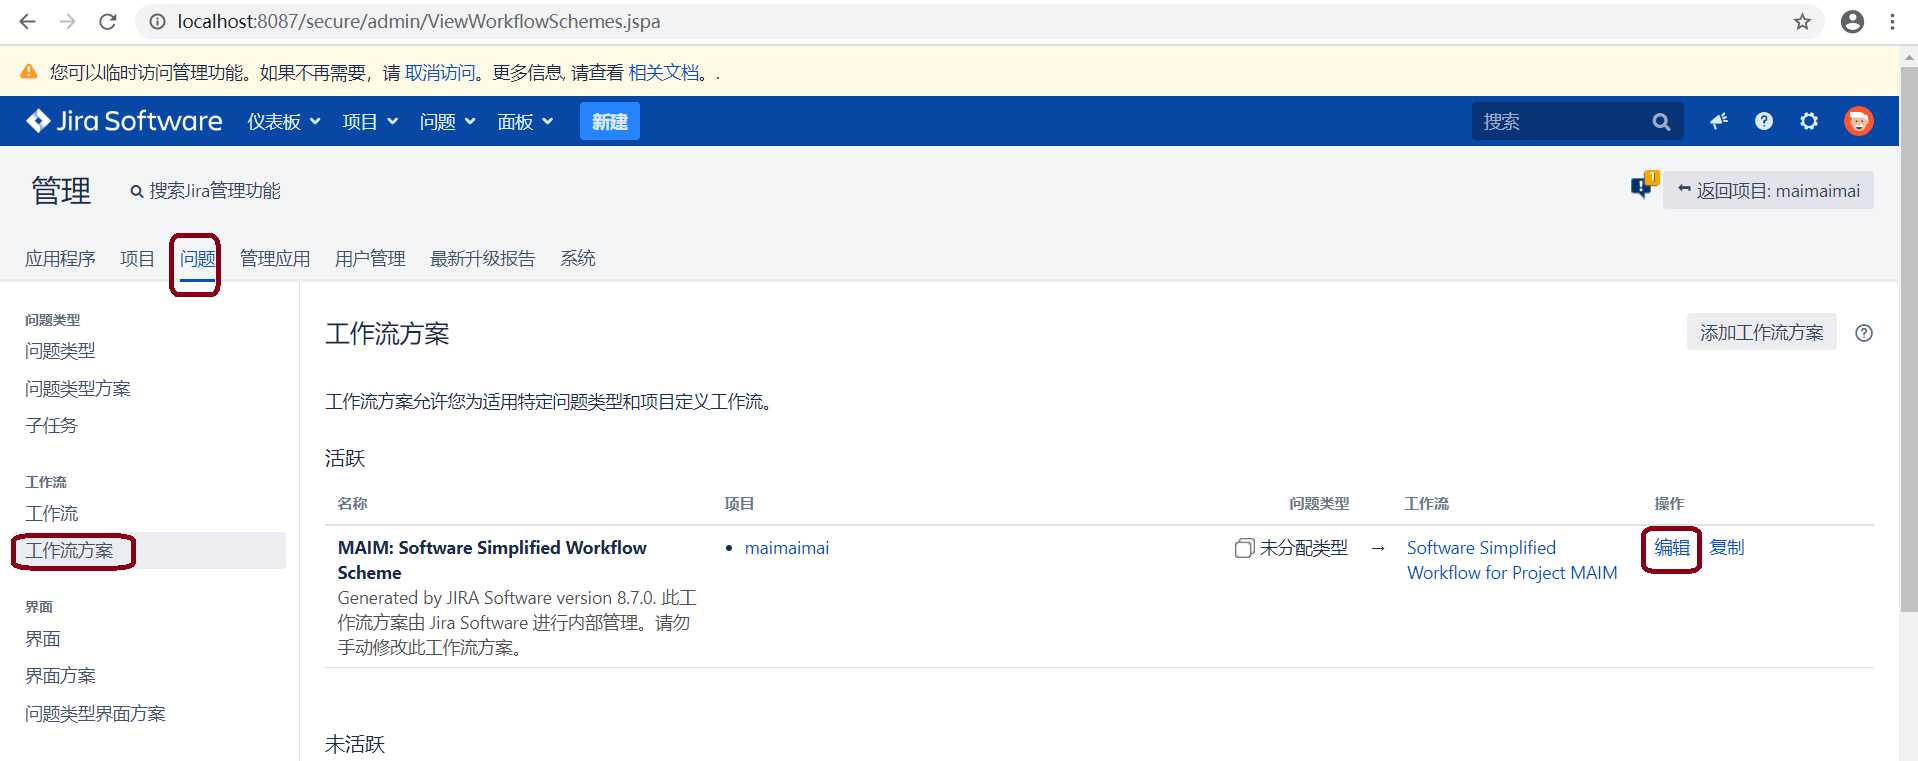The height and width of the screenshot is (761, 1918).
Task: Click the magnifier icon in search box
Action: point(1661,121)
